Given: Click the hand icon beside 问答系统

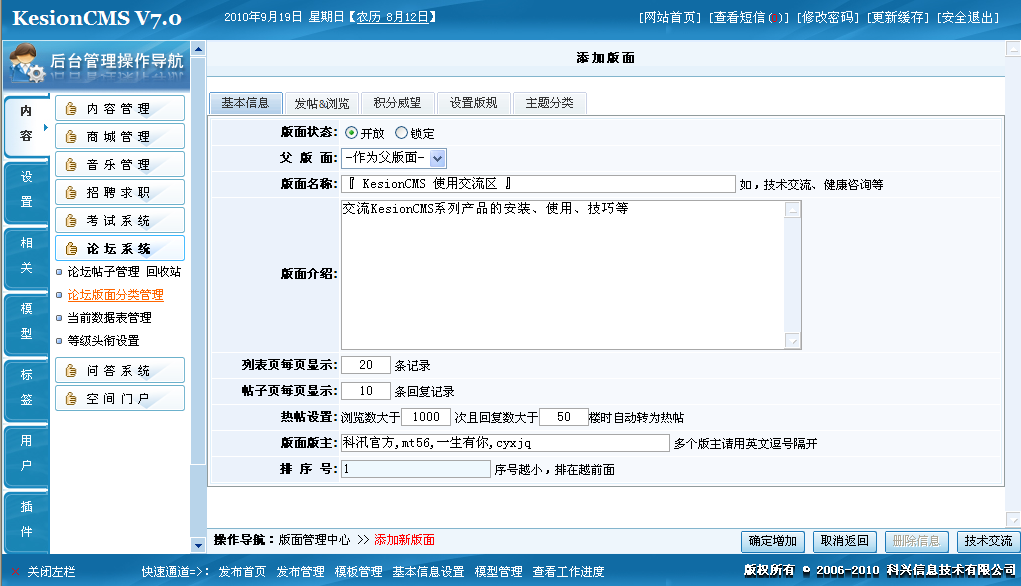Looking at the screenshot, I should pyautogui.click(x=72, y=370).
